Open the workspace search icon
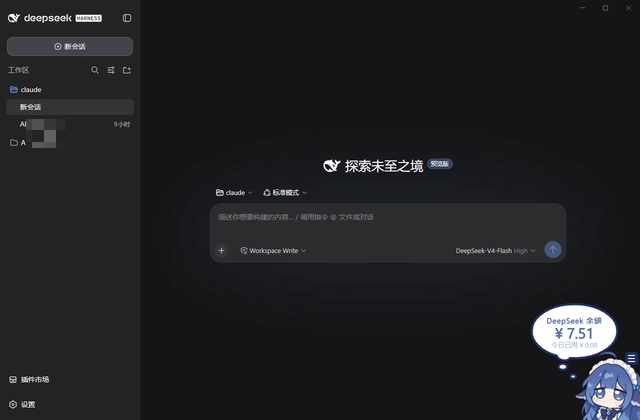This screenshot has width=640, height=420. pos(95,70)
